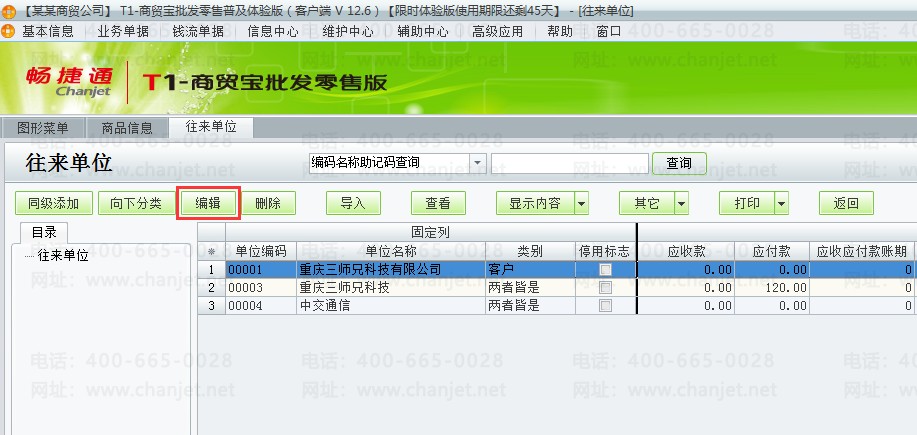Open the 钱流单据 menu

(x=198, y=32)
